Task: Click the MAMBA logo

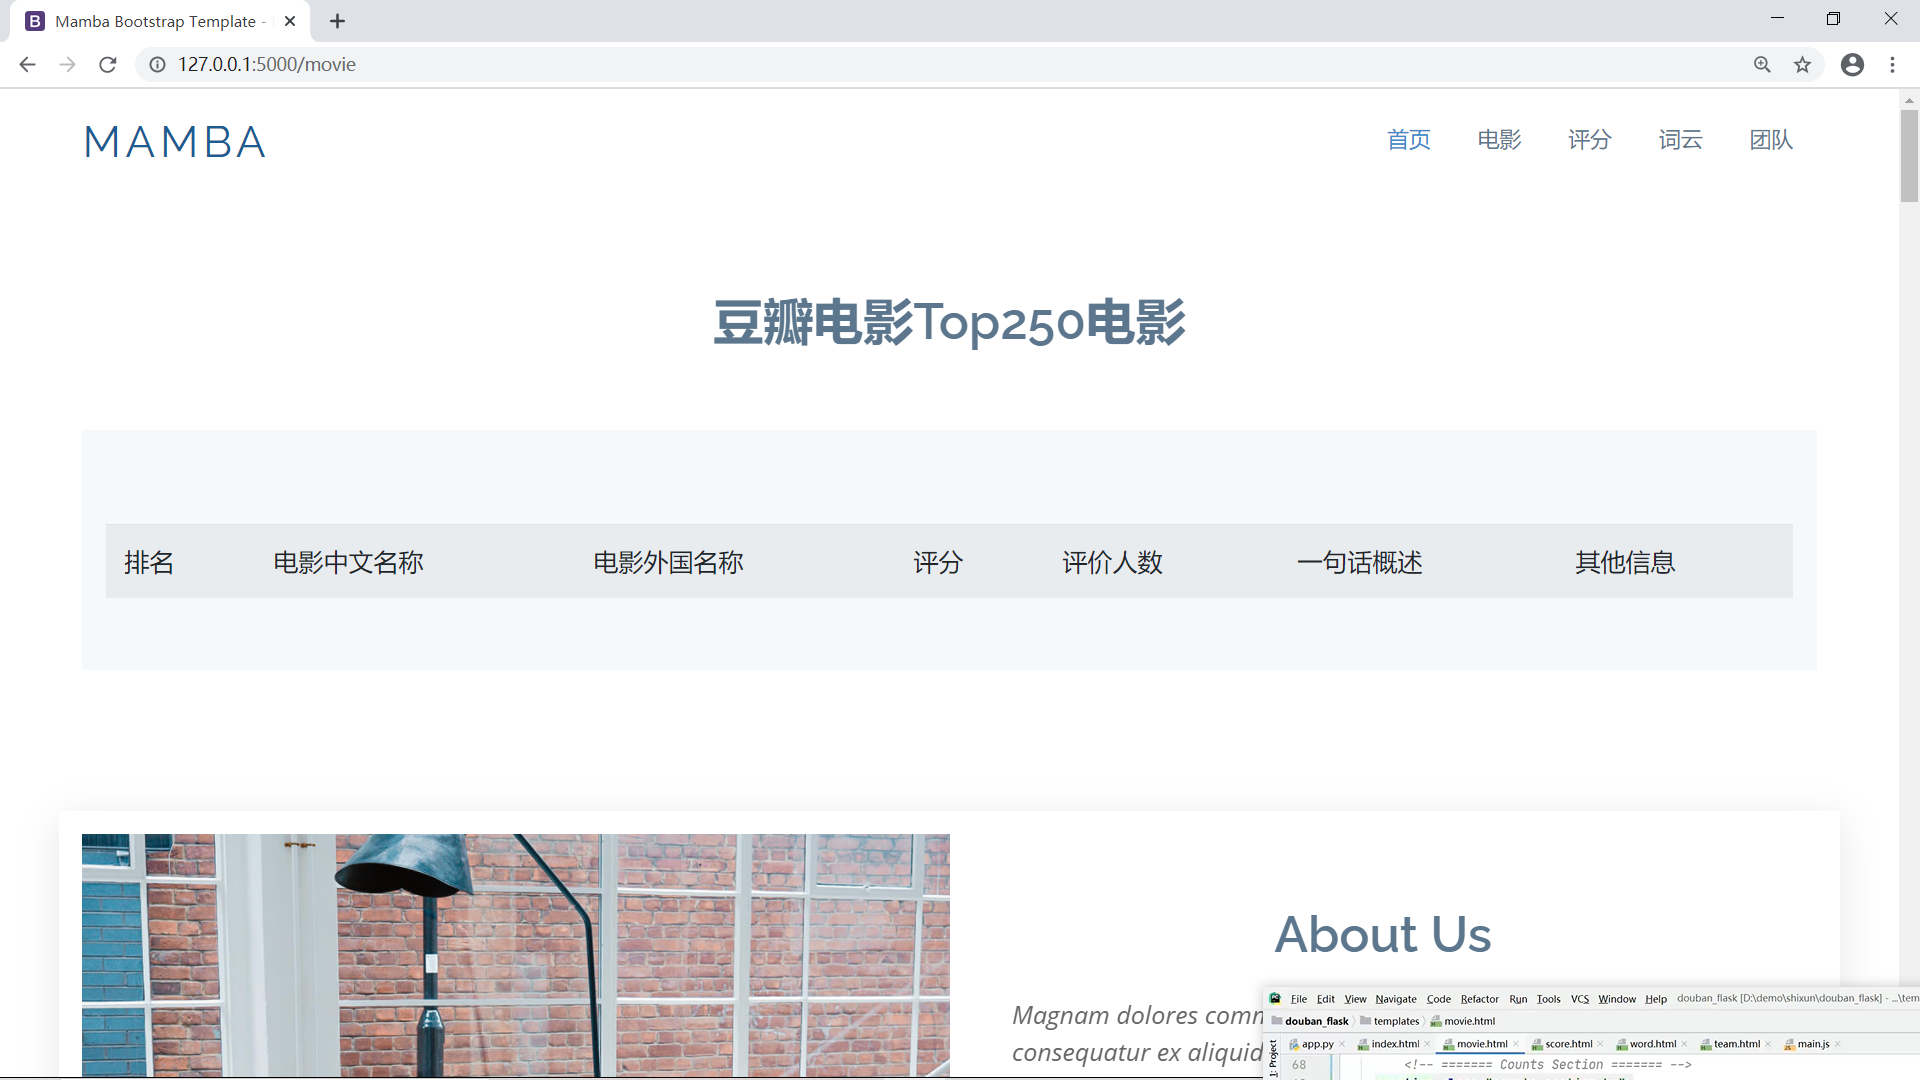Action: point(175,142)
